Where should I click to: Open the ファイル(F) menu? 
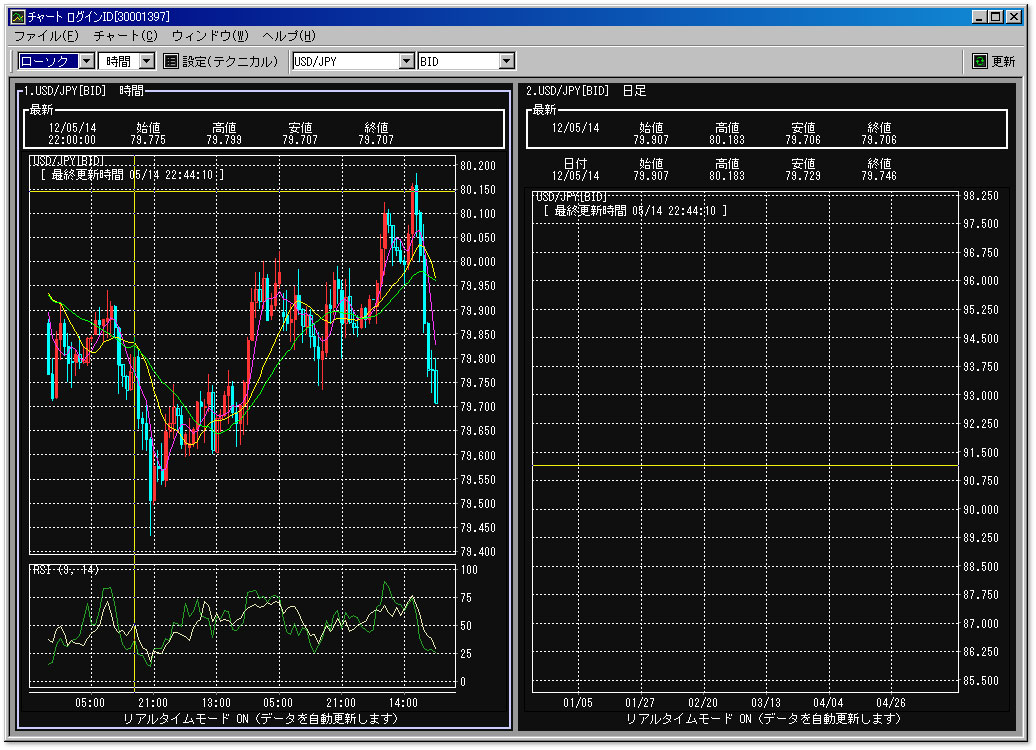[46, 36]
